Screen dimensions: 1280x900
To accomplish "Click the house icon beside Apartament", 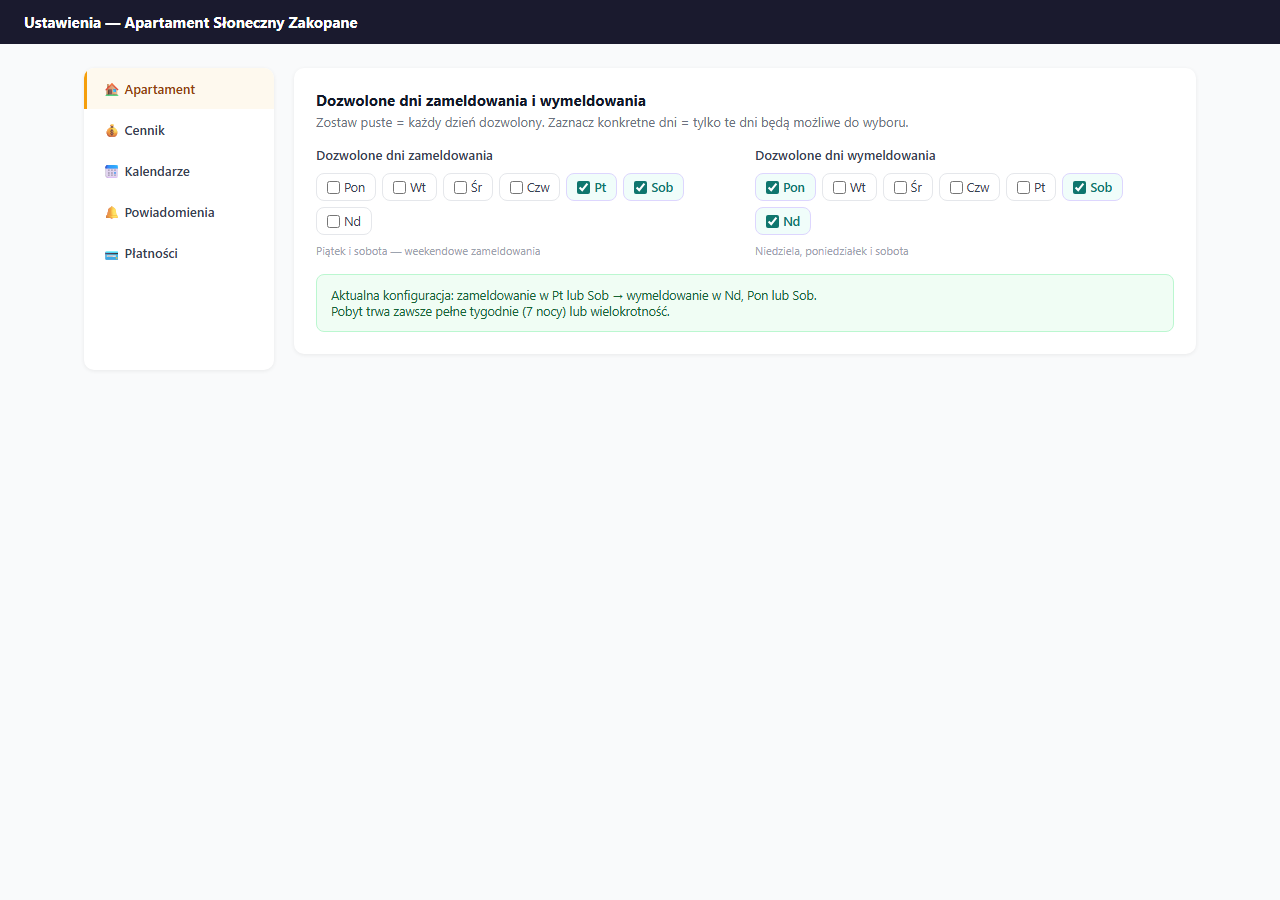I will coord(111,89).
